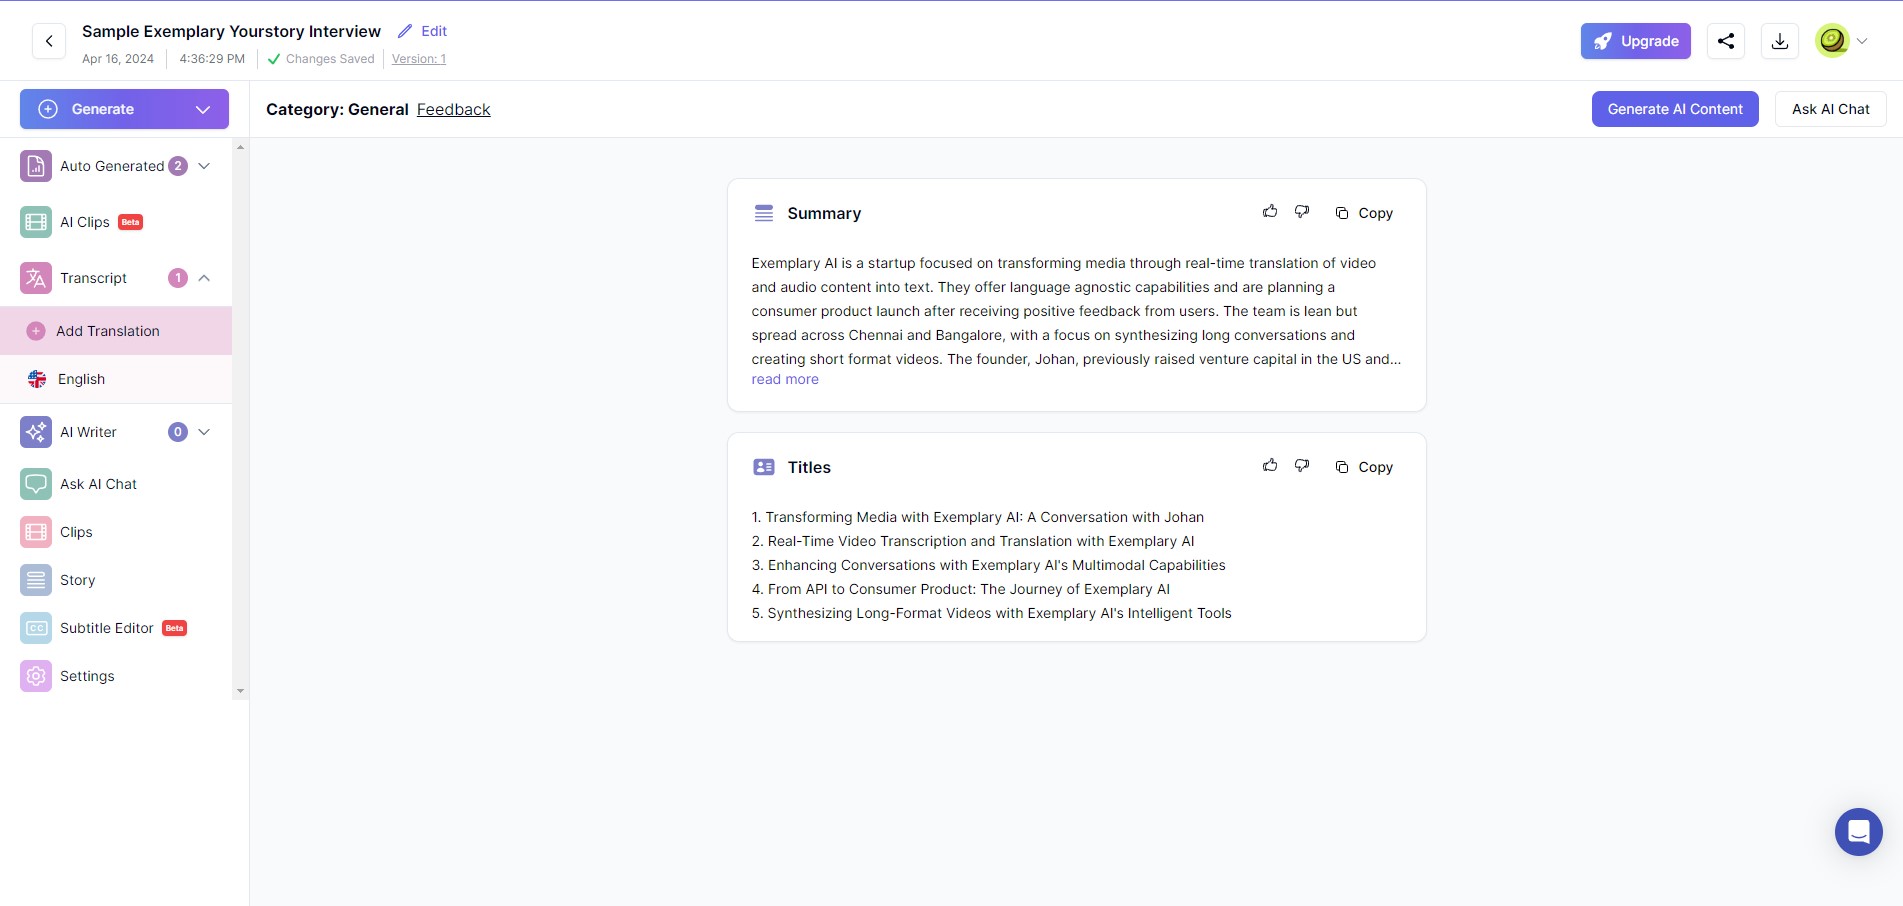Image resolution: width=1903 pixels, height=906 pixels.
Task: Click title 1 Transforming Media with Exemplary AI
Action: [978, 517]
